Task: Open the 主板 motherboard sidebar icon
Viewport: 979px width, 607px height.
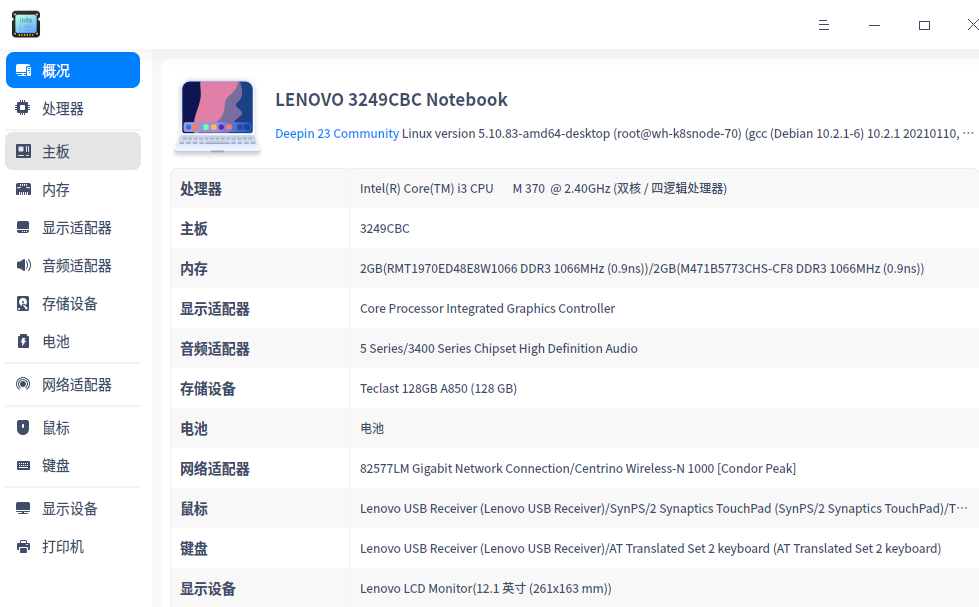Action: click(x=23, y=151)
